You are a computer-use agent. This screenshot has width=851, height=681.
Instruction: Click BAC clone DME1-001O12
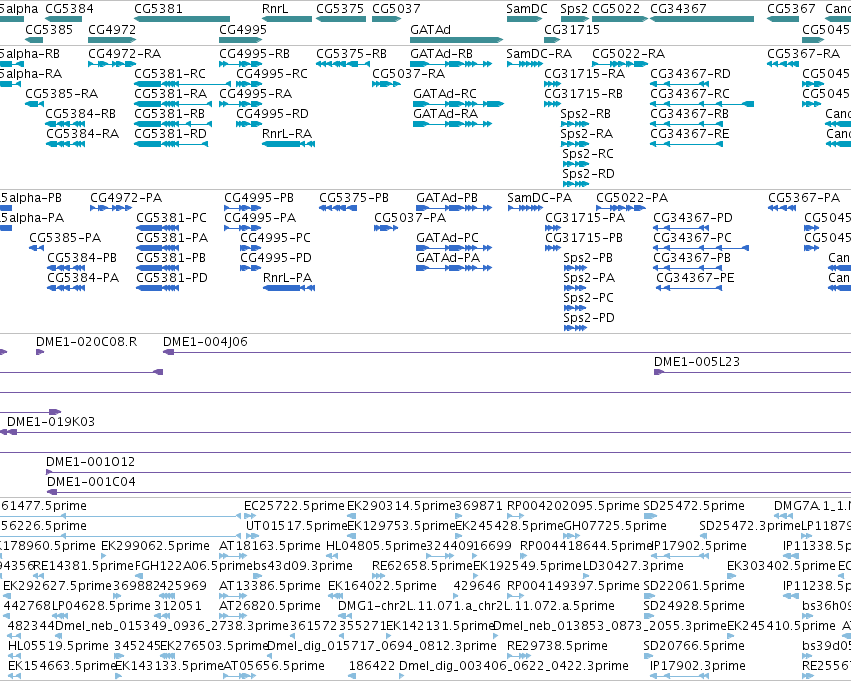[91, 462]
